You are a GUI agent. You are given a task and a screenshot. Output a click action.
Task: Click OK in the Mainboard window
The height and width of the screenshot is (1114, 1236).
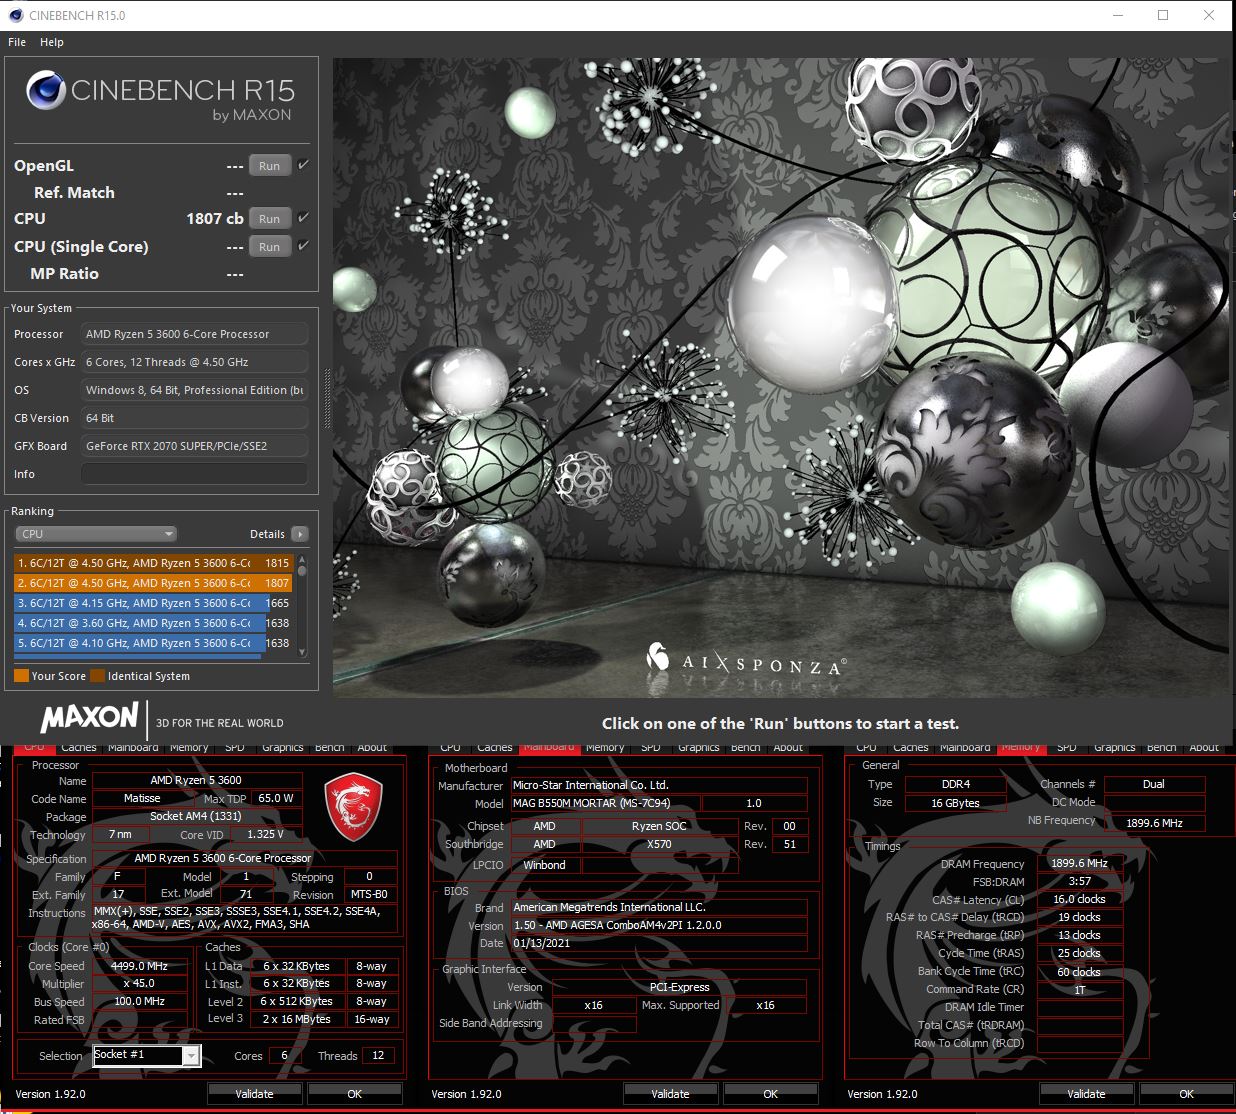[770, 1094]
